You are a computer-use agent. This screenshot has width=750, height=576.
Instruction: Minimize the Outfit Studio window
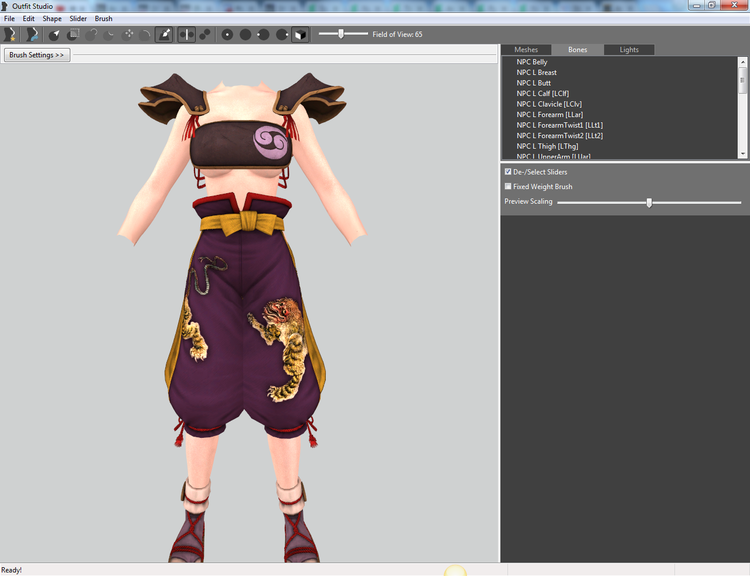(696, 5)
